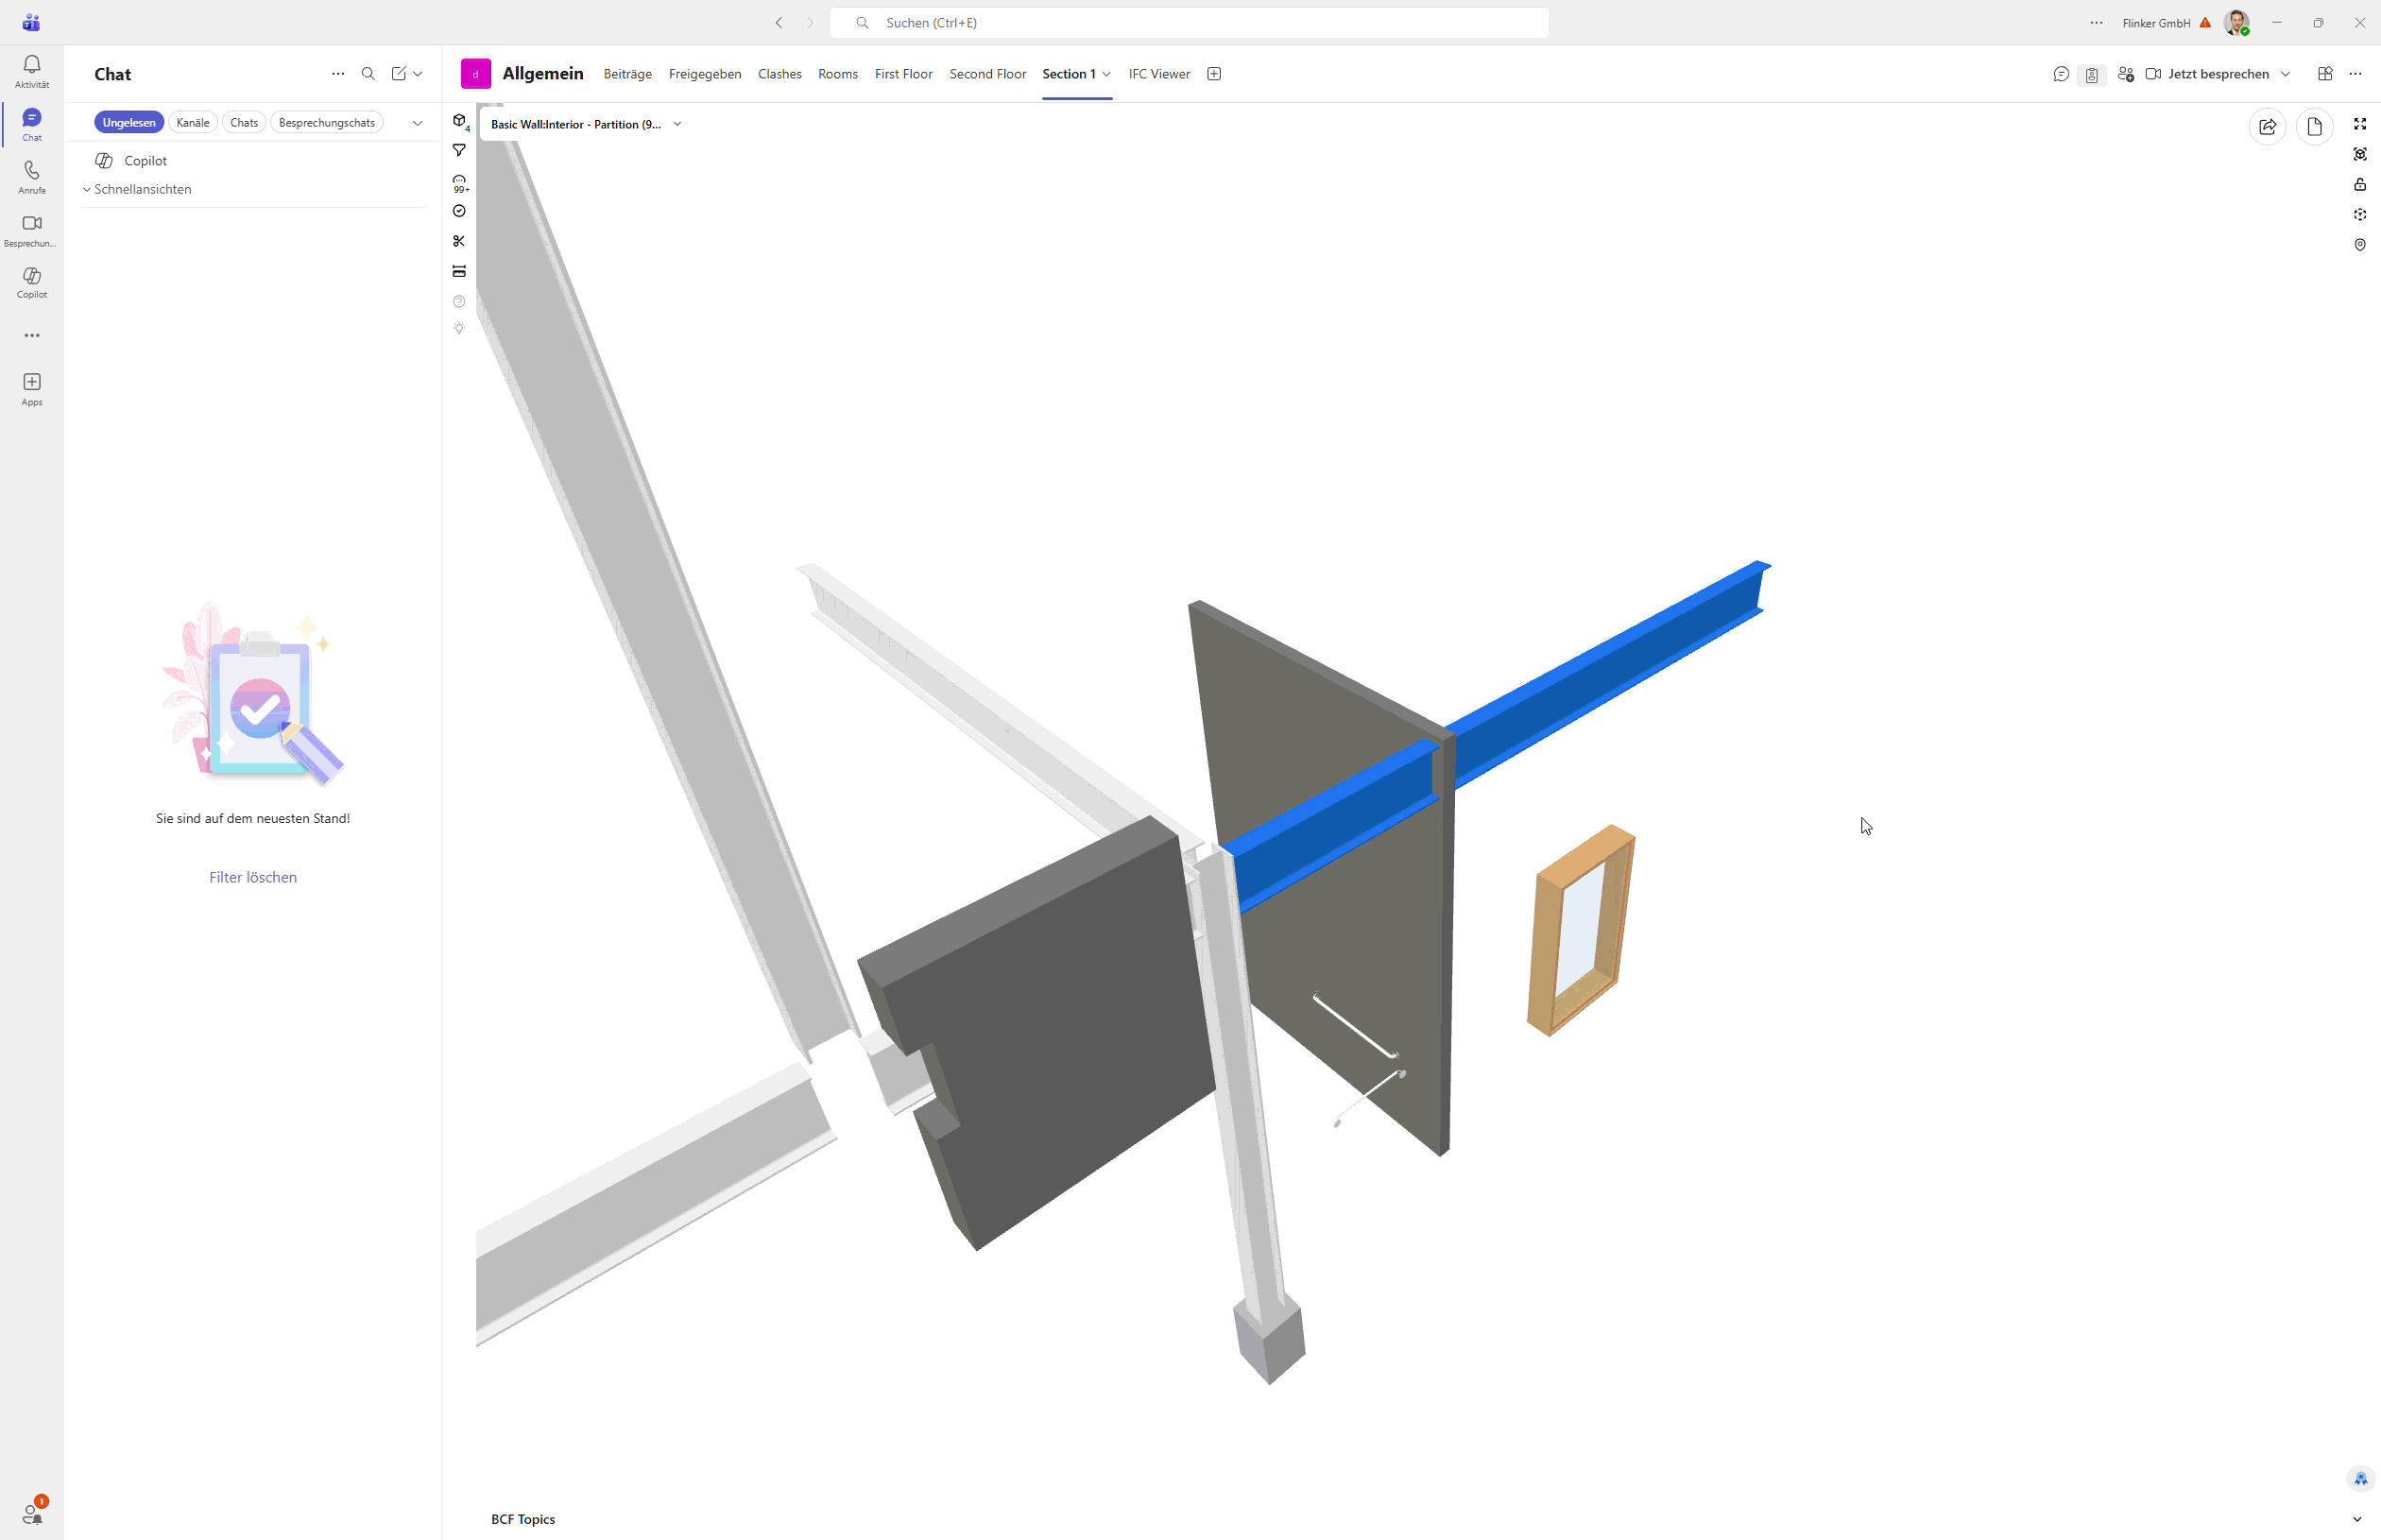Screen dimensions: 2381x1540
Task: Open the models cube icon in viewer toolbar
Action: point(459,121)
